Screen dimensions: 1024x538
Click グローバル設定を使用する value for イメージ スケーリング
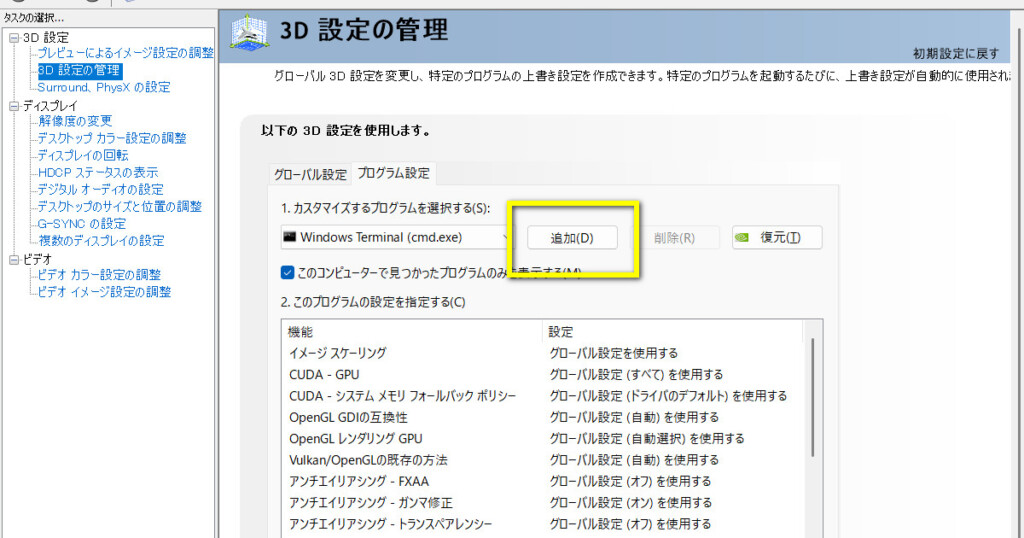click(x=613, y=353)
